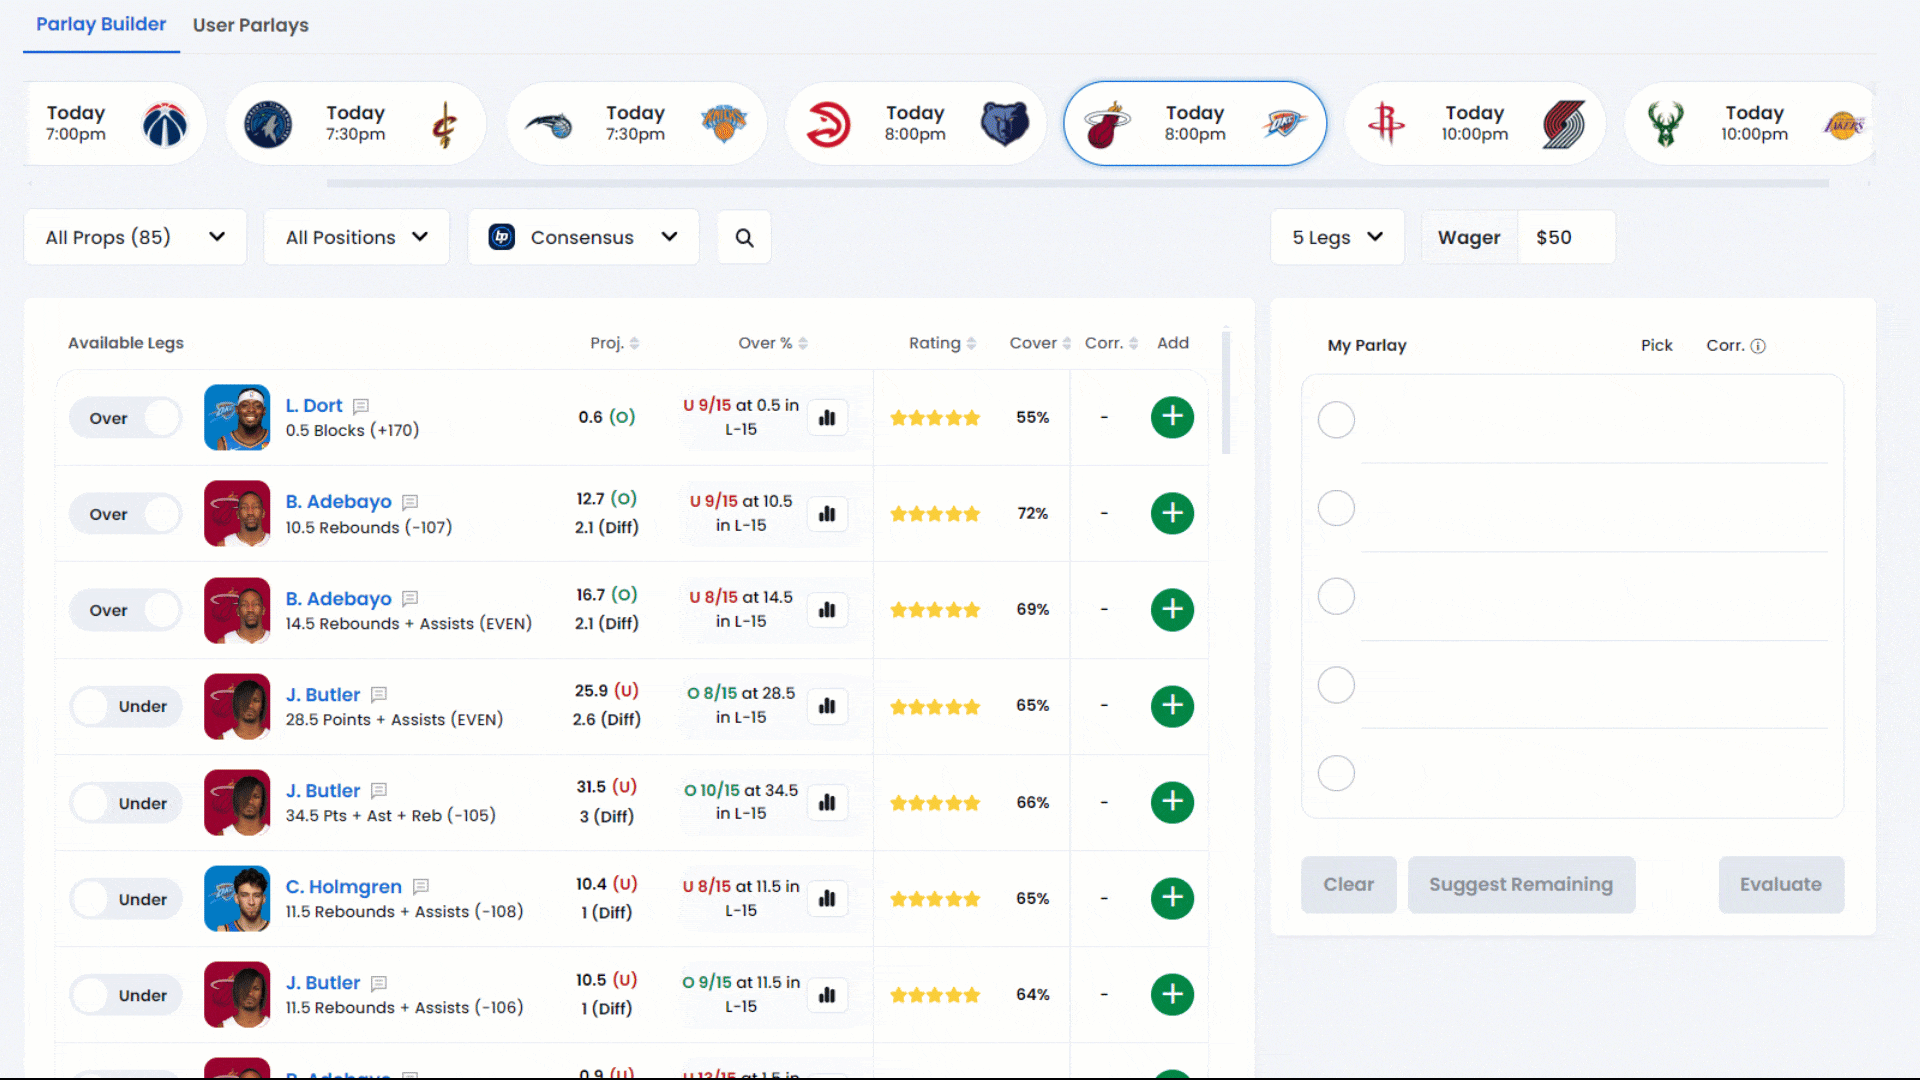Viewport: 1920px width, 1080px height.
Task: Add L. Dort blocks leg with plus icon
Action: (1172, 417)
